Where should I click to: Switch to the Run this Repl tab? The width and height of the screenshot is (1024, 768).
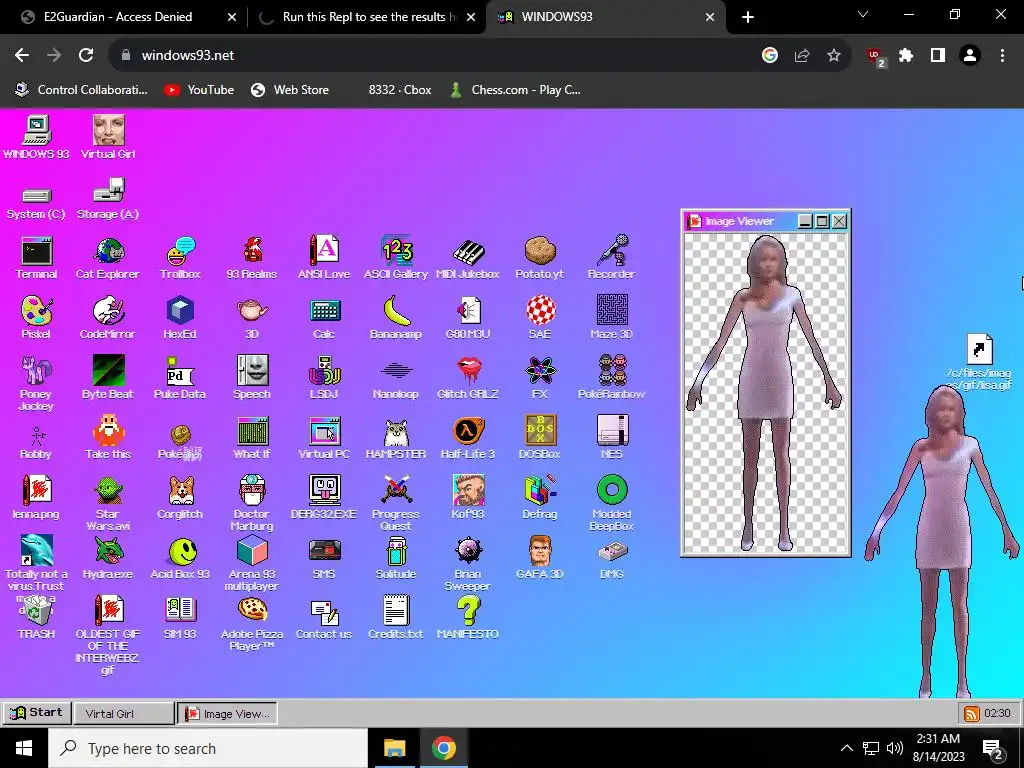(368, 17)
